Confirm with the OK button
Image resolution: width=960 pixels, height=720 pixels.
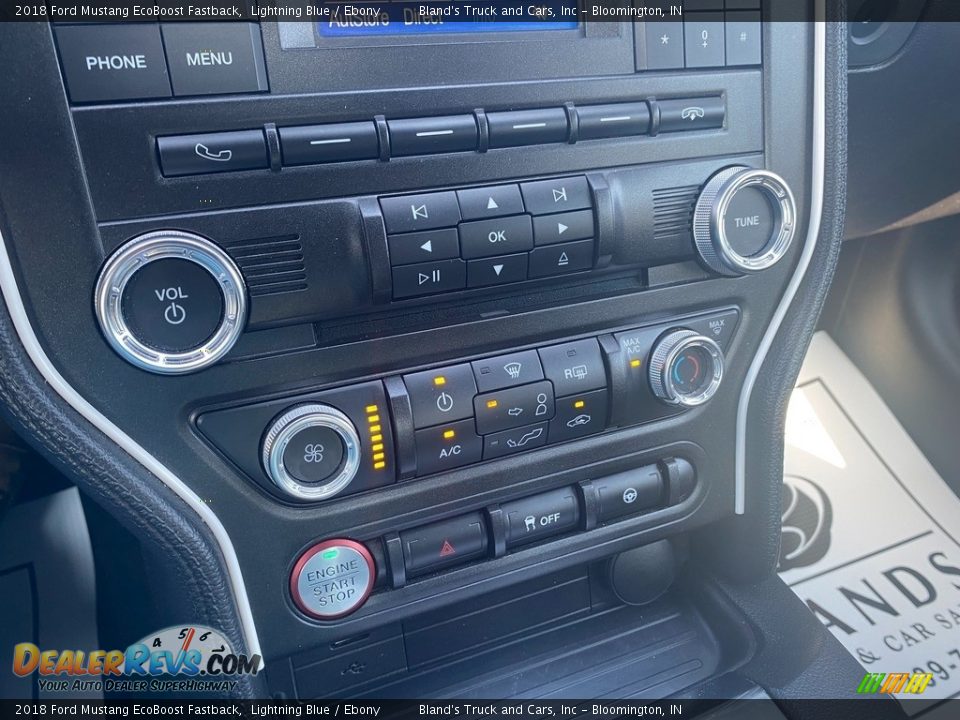pyautogui.click(x=497, y=236)
